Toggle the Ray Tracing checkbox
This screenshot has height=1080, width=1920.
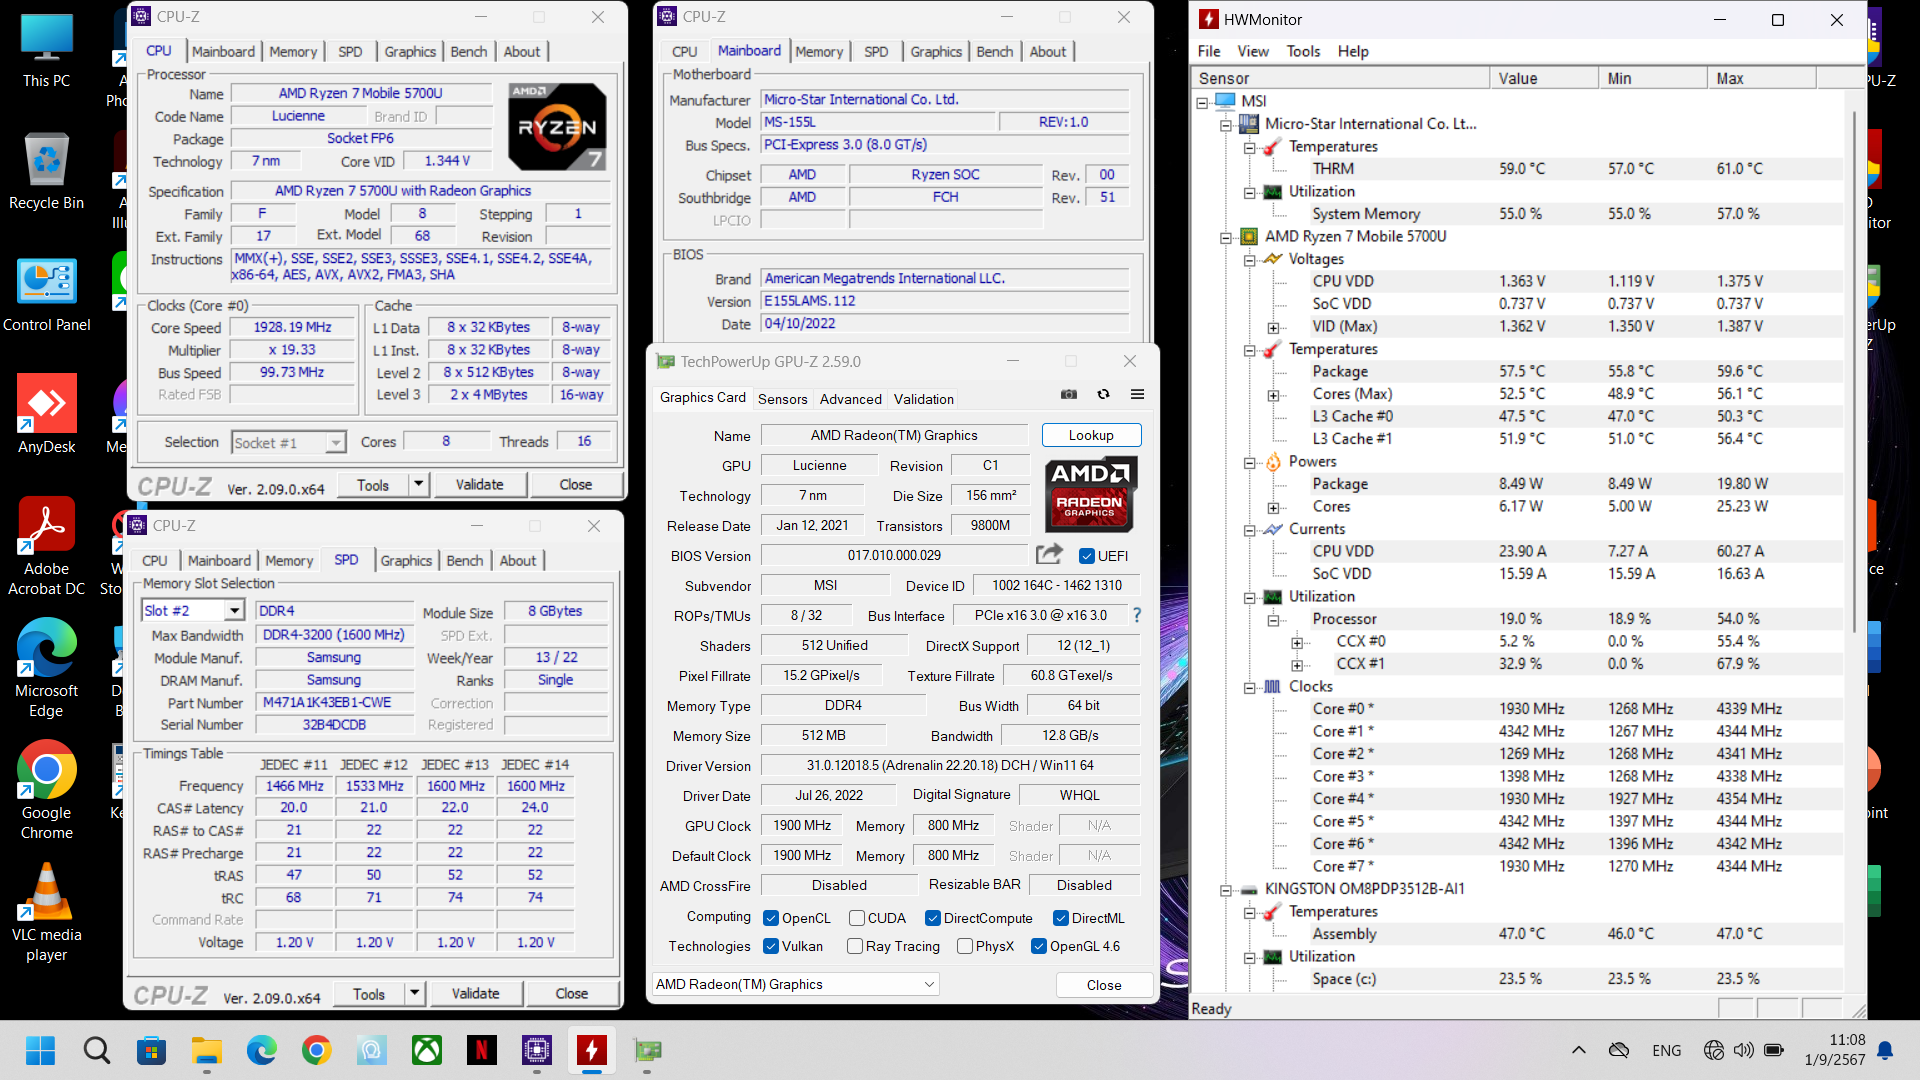(854, 946)
